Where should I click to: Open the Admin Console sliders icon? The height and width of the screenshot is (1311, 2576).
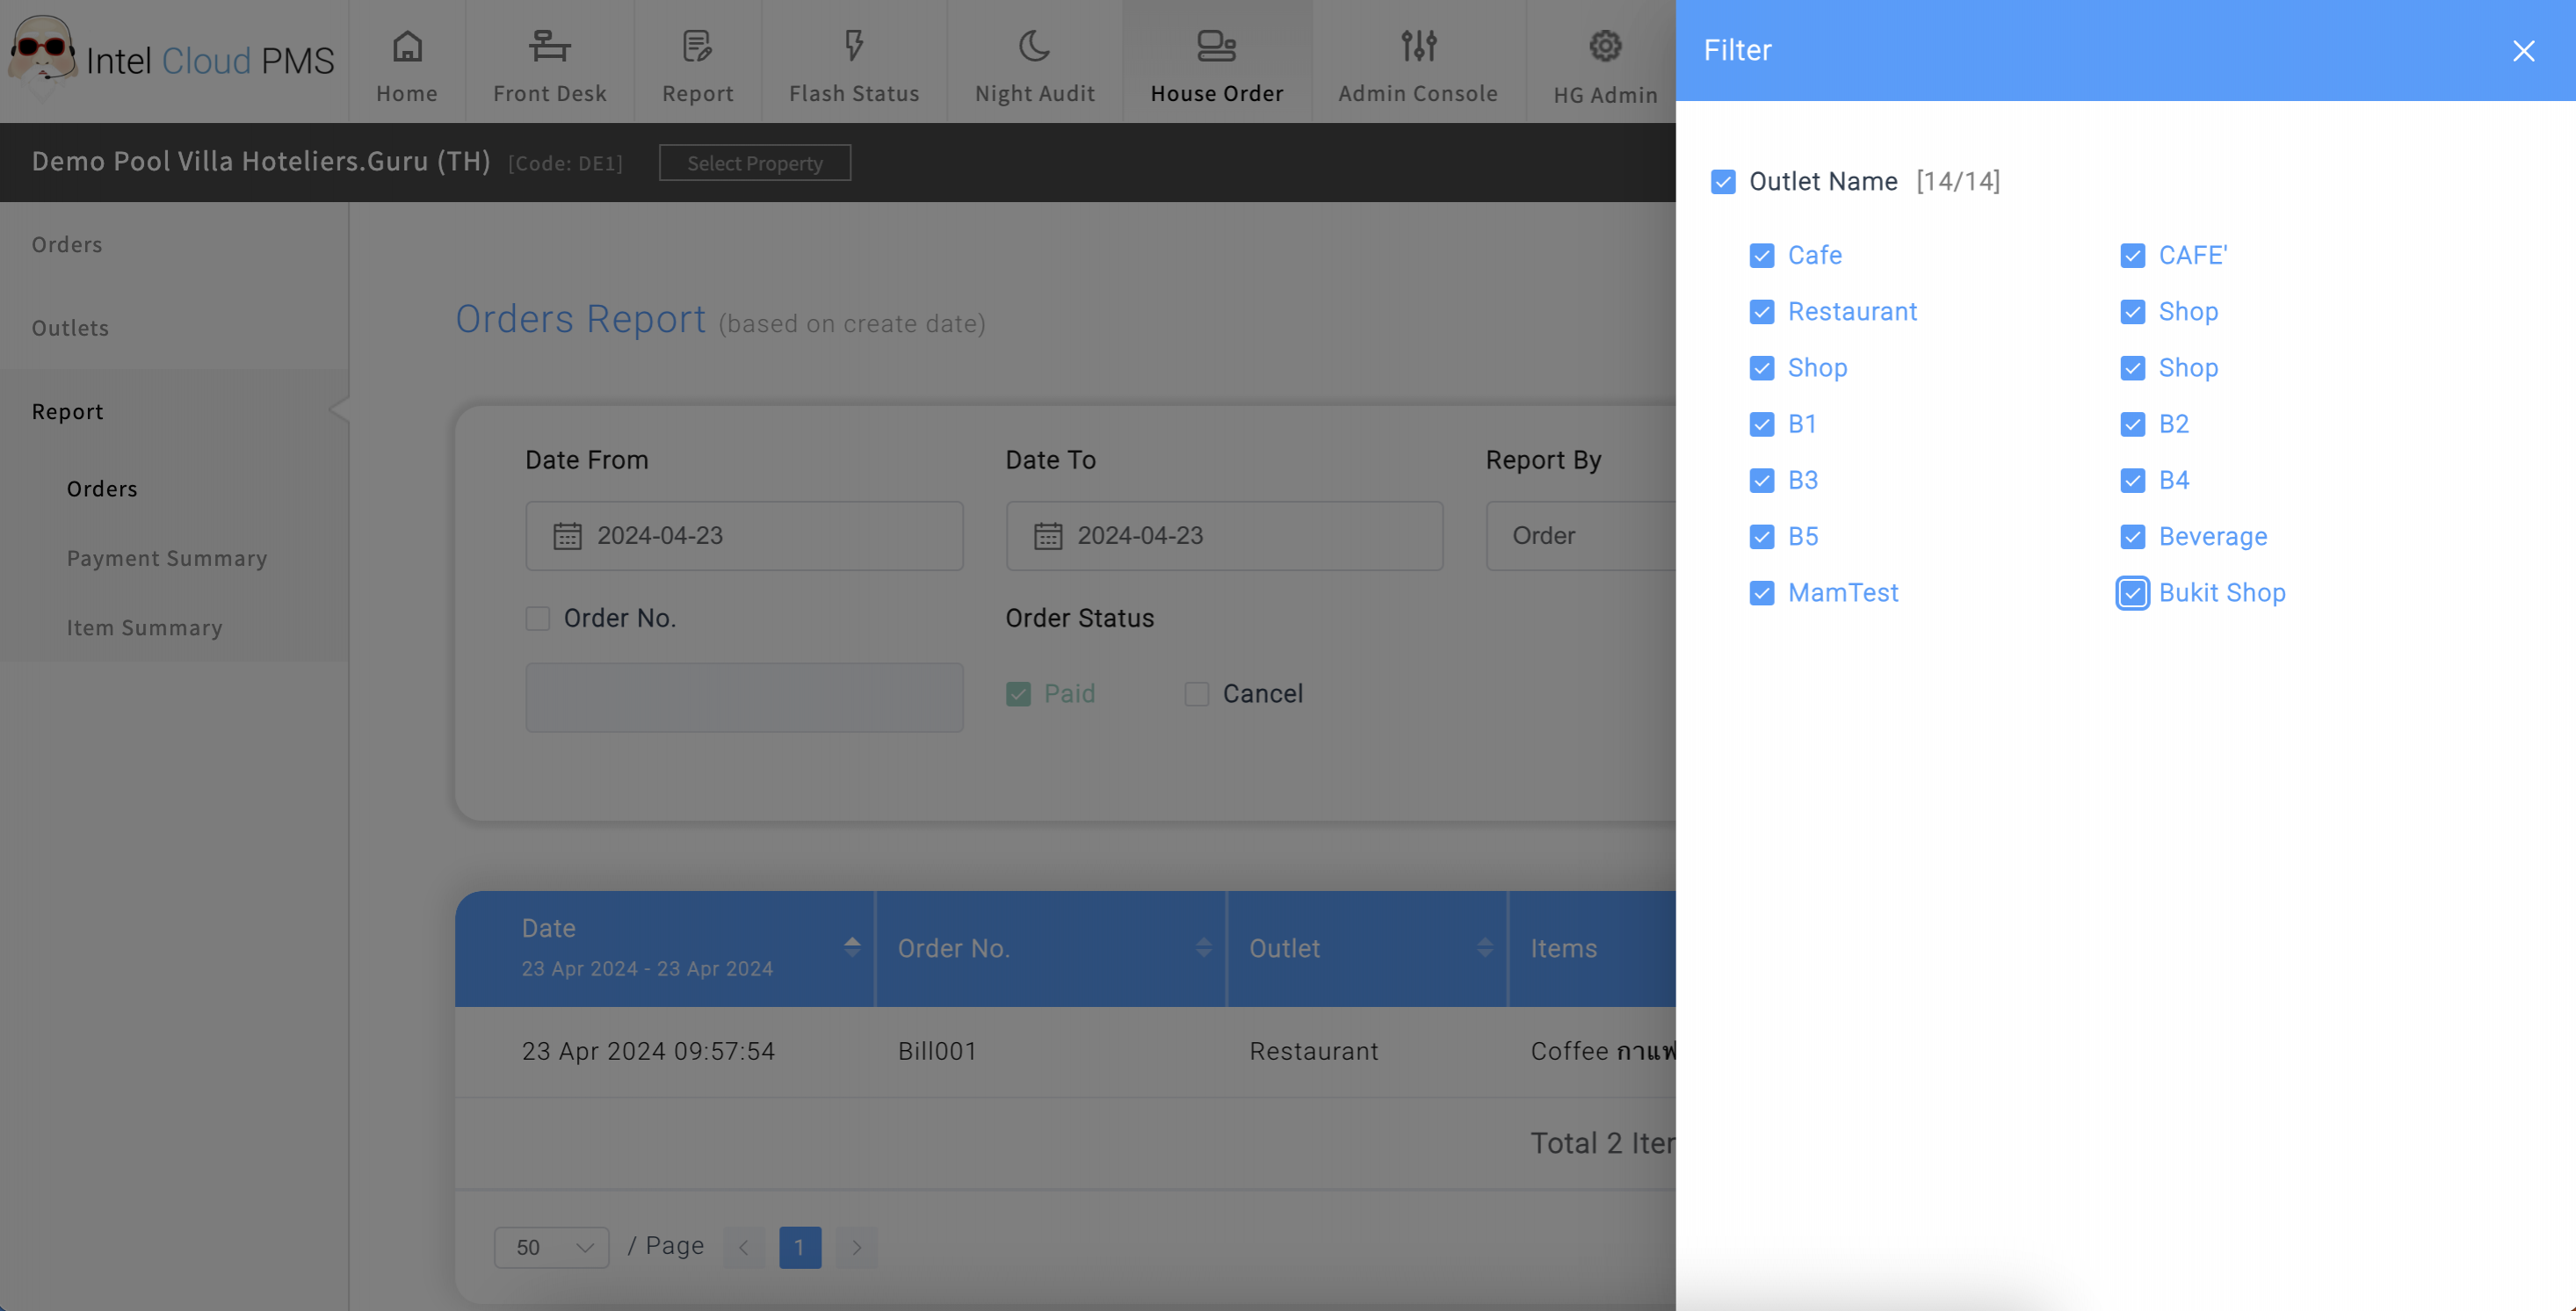(1418, 46)
